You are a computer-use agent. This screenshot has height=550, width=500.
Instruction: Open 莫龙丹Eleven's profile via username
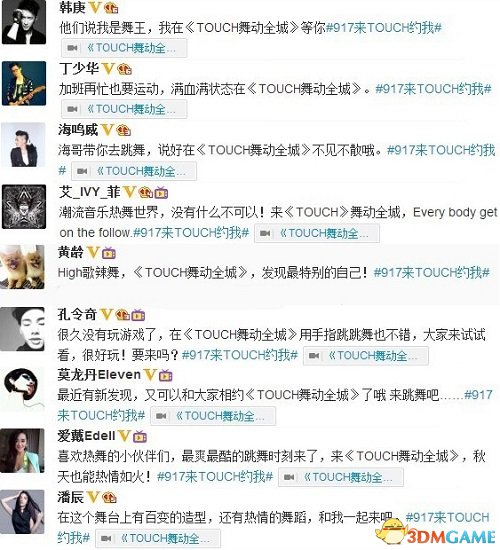[x=99, y=375]
